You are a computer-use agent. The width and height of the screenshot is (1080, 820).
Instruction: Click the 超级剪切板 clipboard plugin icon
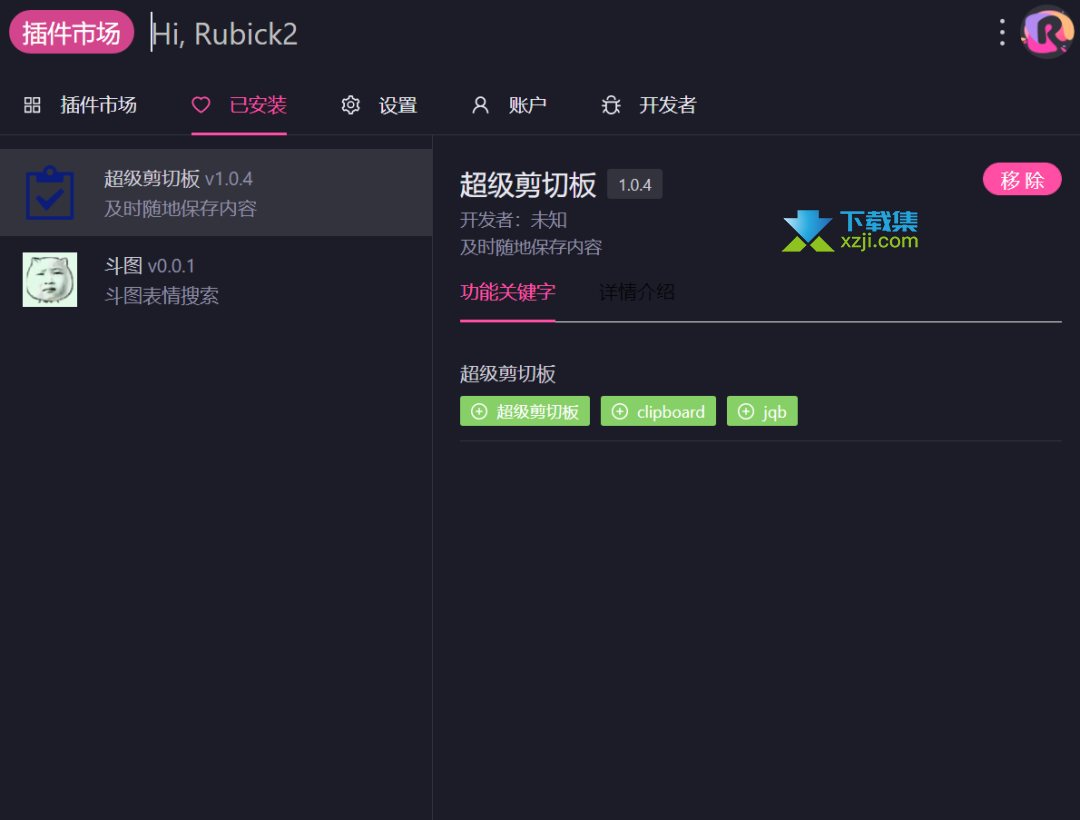point(49,191)
